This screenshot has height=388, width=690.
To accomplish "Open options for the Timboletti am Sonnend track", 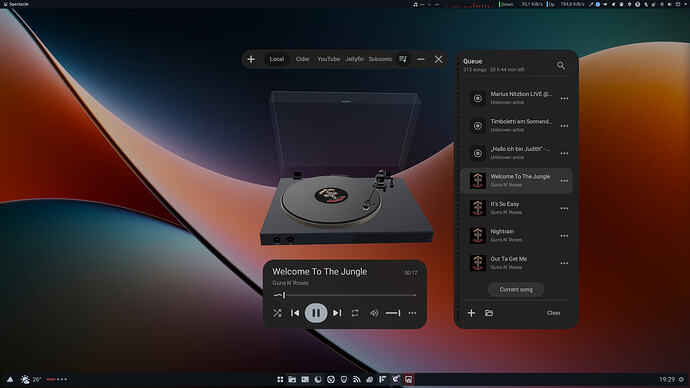I will tap(564, 126).
